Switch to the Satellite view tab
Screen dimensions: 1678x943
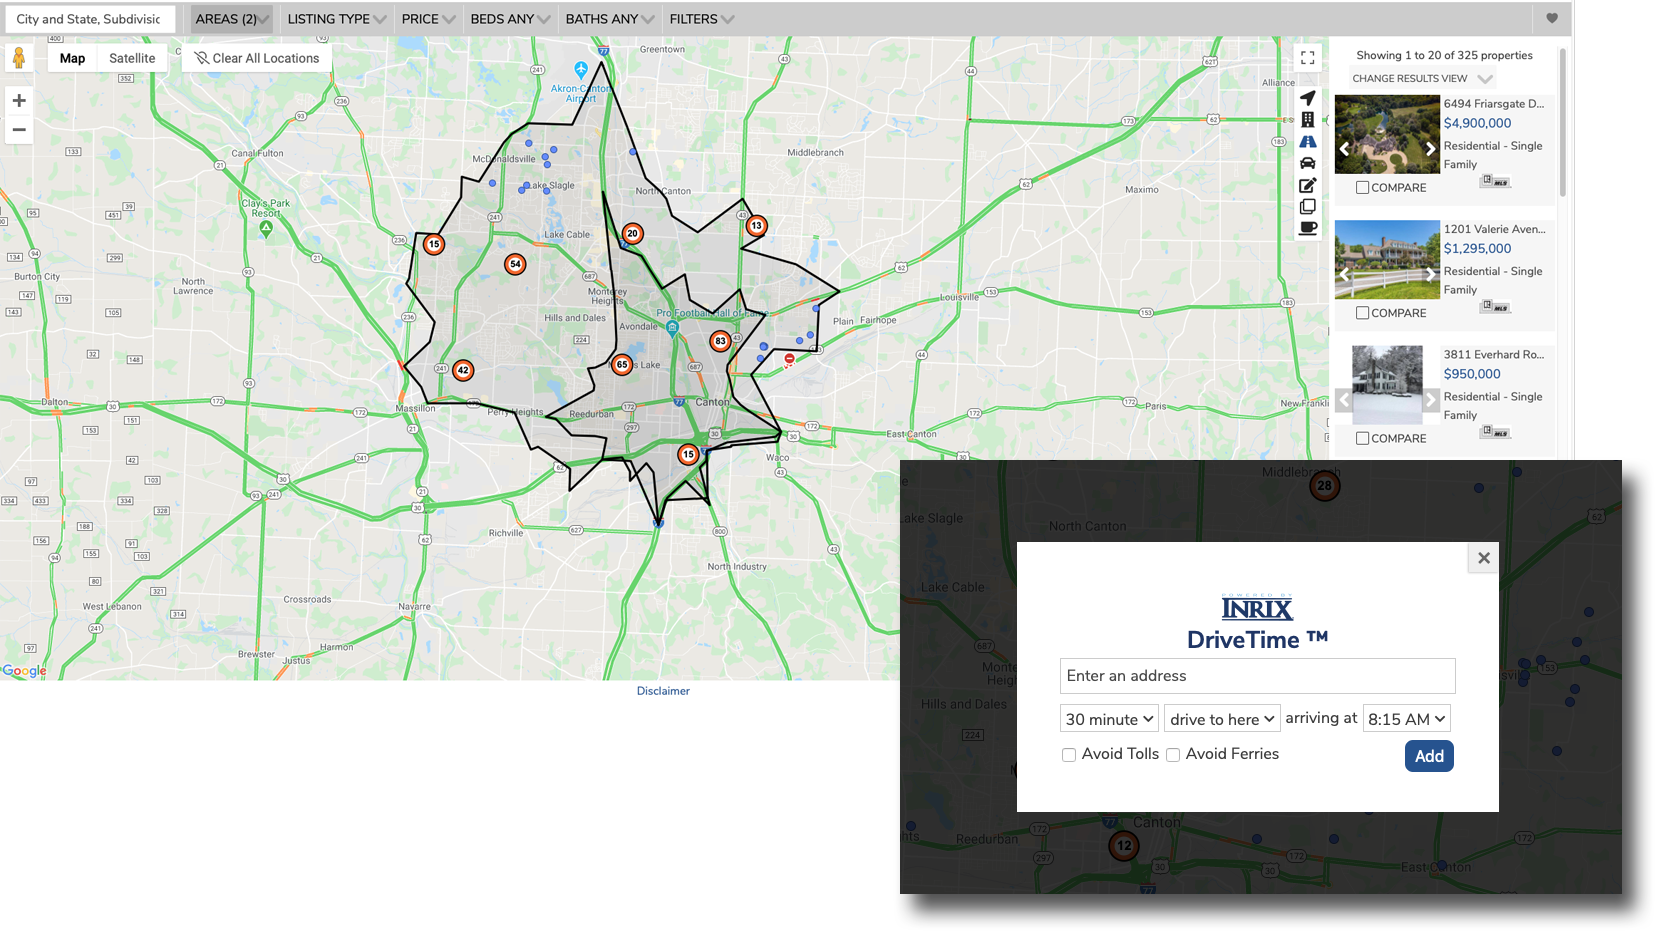click(x=132, y=58)
